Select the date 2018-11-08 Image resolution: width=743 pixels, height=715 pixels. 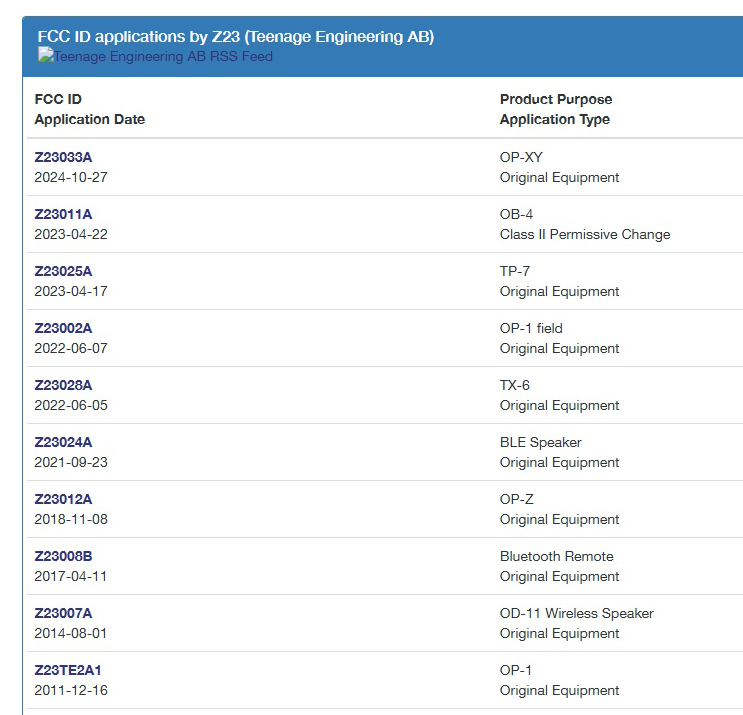click(71, 519)
